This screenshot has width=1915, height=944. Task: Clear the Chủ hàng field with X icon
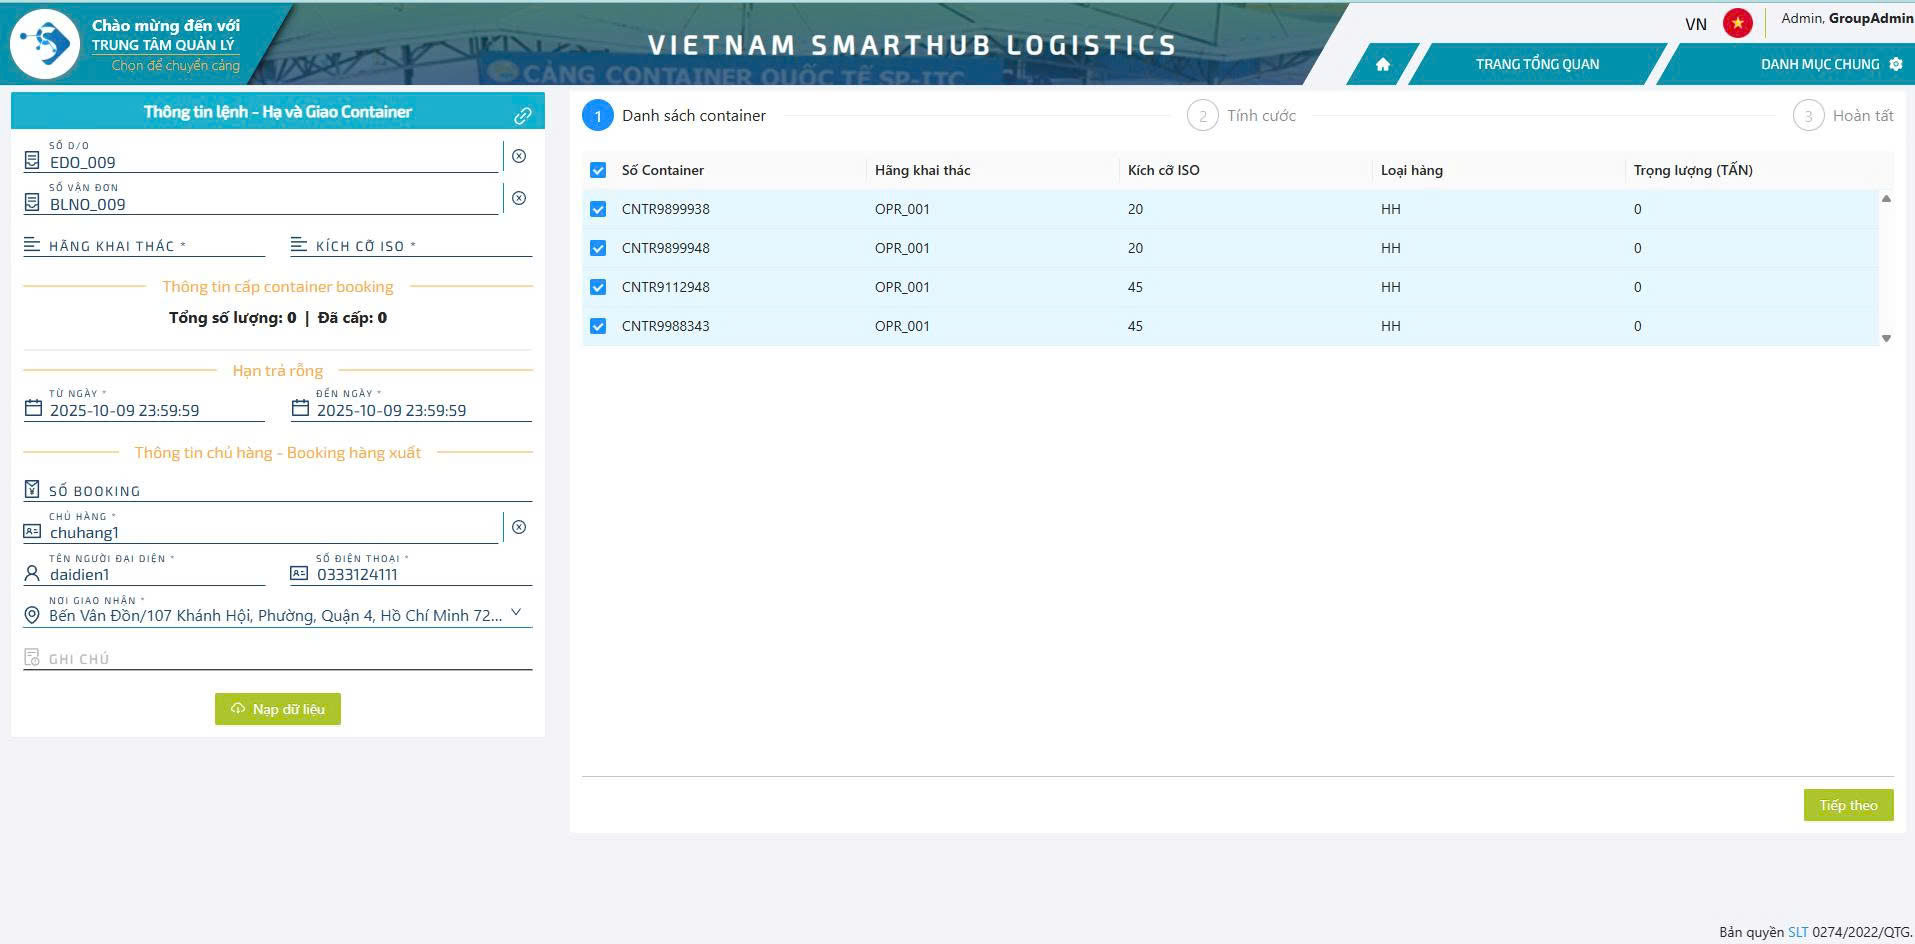coord(519,527)
